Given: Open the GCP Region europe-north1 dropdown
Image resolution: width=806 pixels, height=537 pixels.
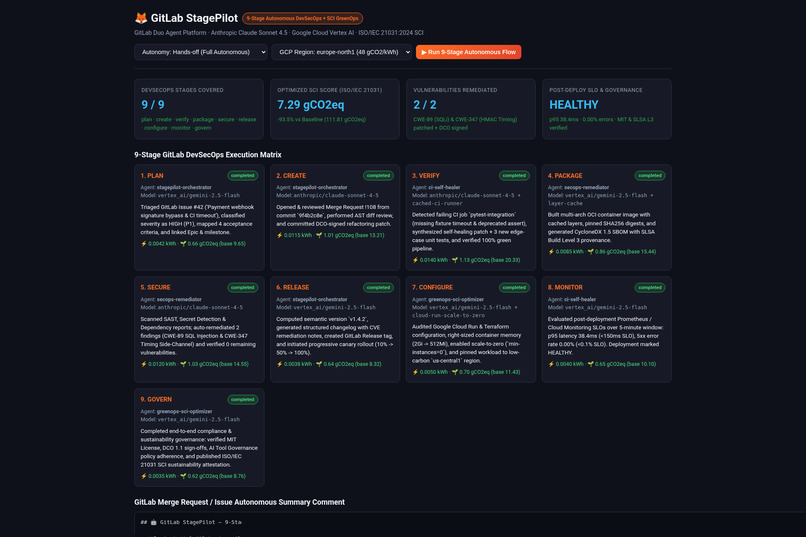Looking at the screenshot, I should pos(341,52).
